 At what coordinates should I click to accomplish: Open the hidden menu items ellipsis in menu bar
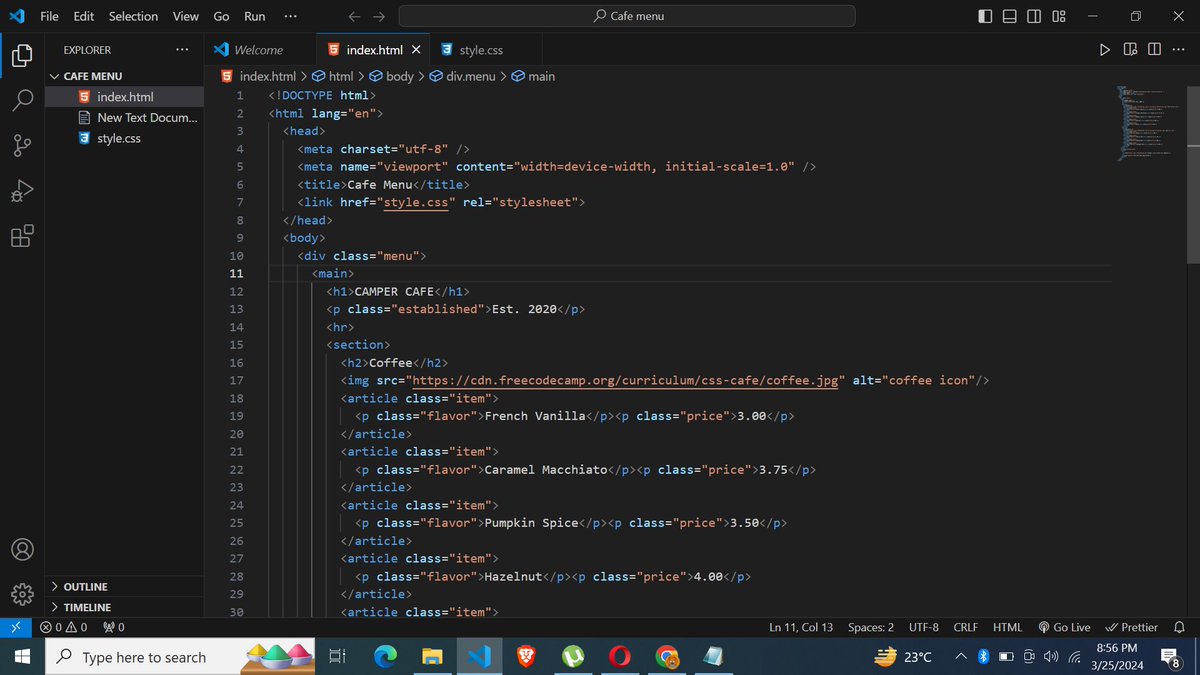pyautogui.click(x=290, y=16)
